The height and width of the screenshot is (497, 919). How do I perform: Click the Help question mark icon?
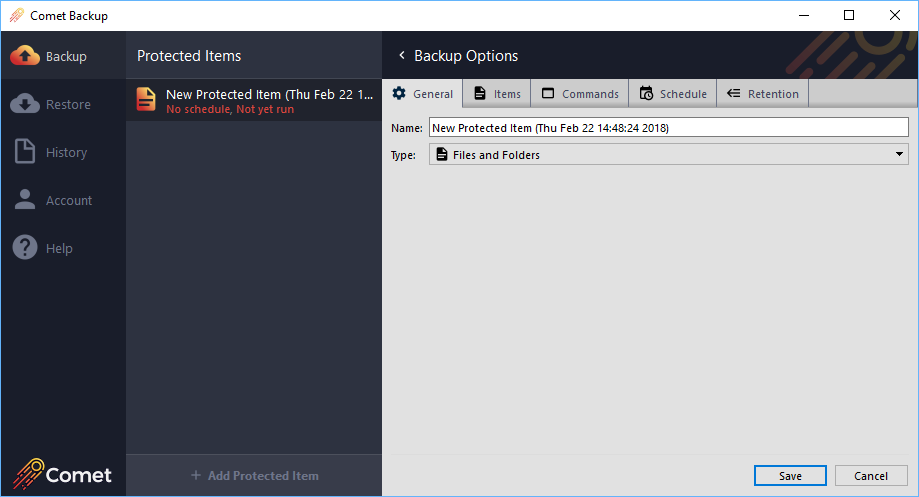pos(25,248)
